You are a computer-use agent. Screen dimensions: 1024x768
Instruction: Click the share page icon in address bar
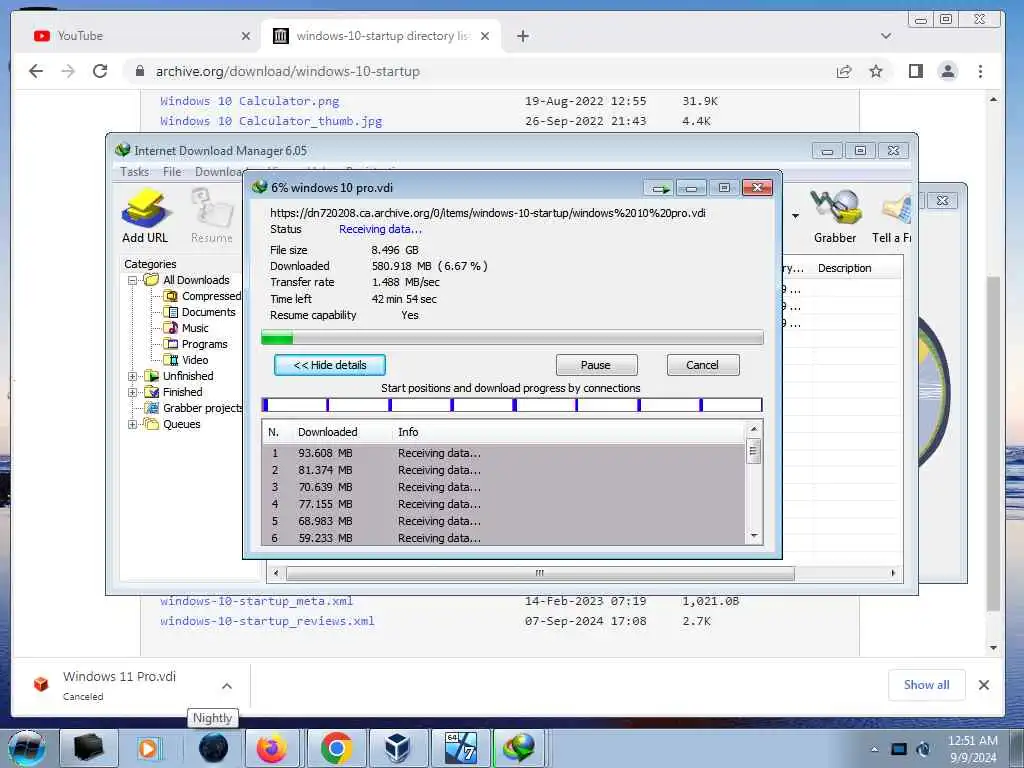click(x=844, y=71)
